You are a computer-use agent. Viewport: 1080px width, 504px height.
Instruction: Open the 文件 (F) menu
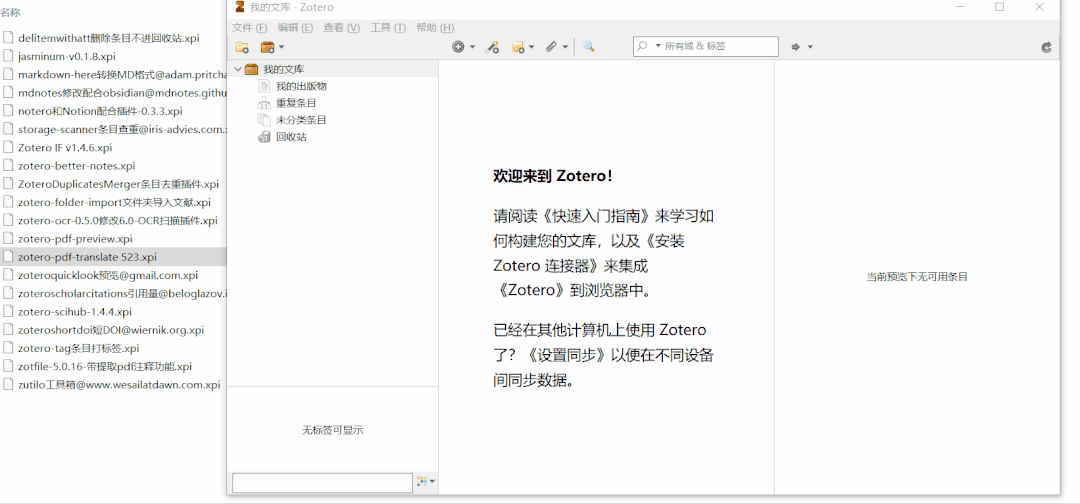[x=249, y=28]
